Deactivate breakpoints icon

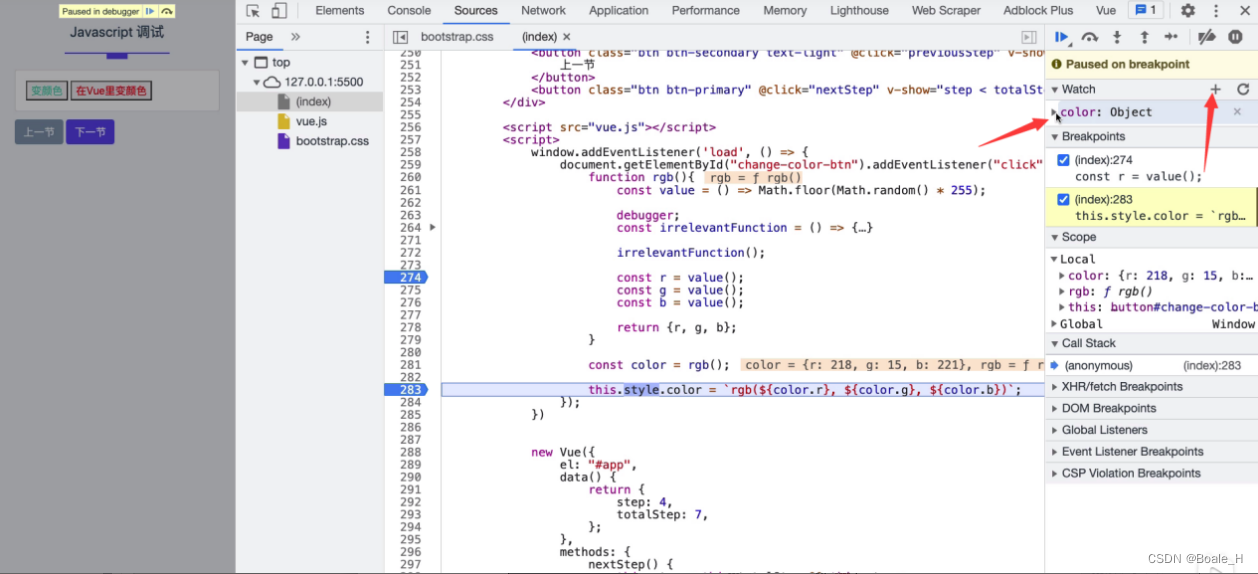point(1207,37)
